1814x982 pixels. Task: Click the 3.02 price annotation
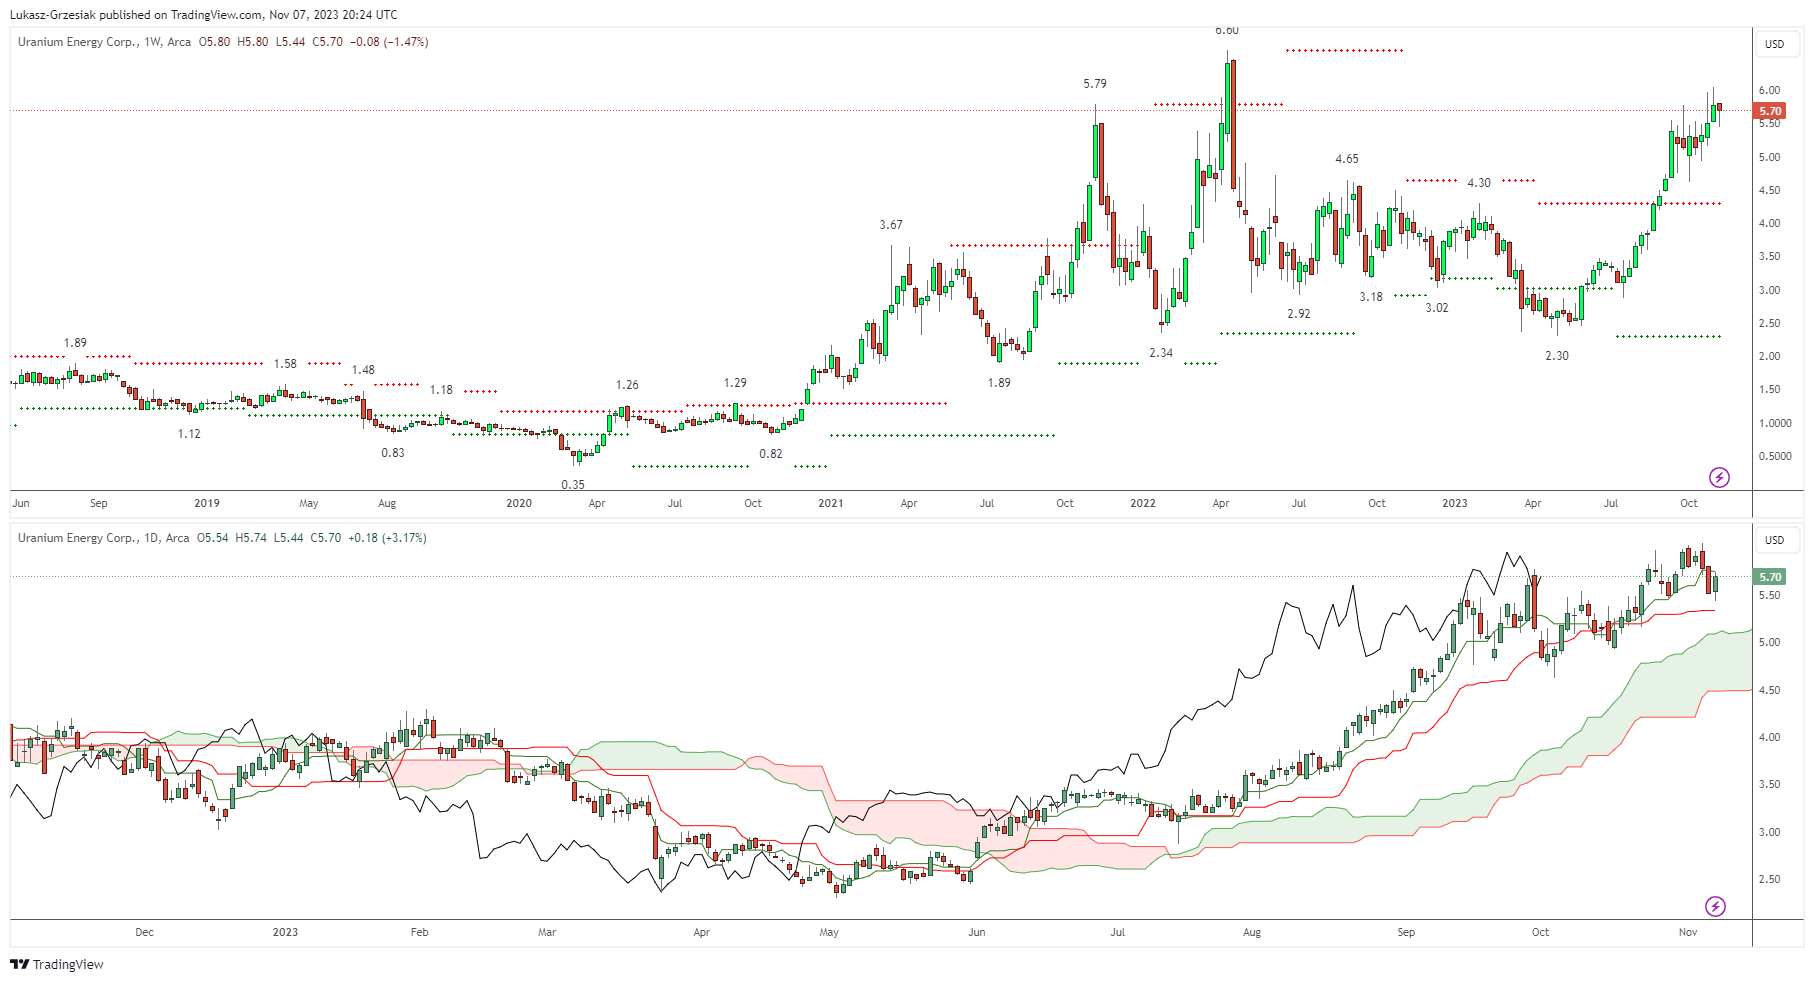[x=1437, y=308]
